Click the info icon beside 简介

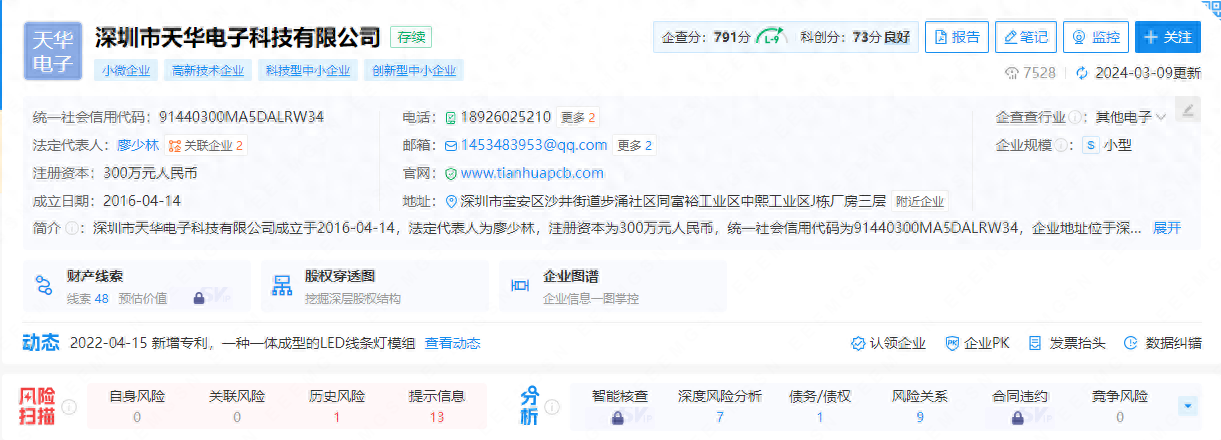click(72, 228)
